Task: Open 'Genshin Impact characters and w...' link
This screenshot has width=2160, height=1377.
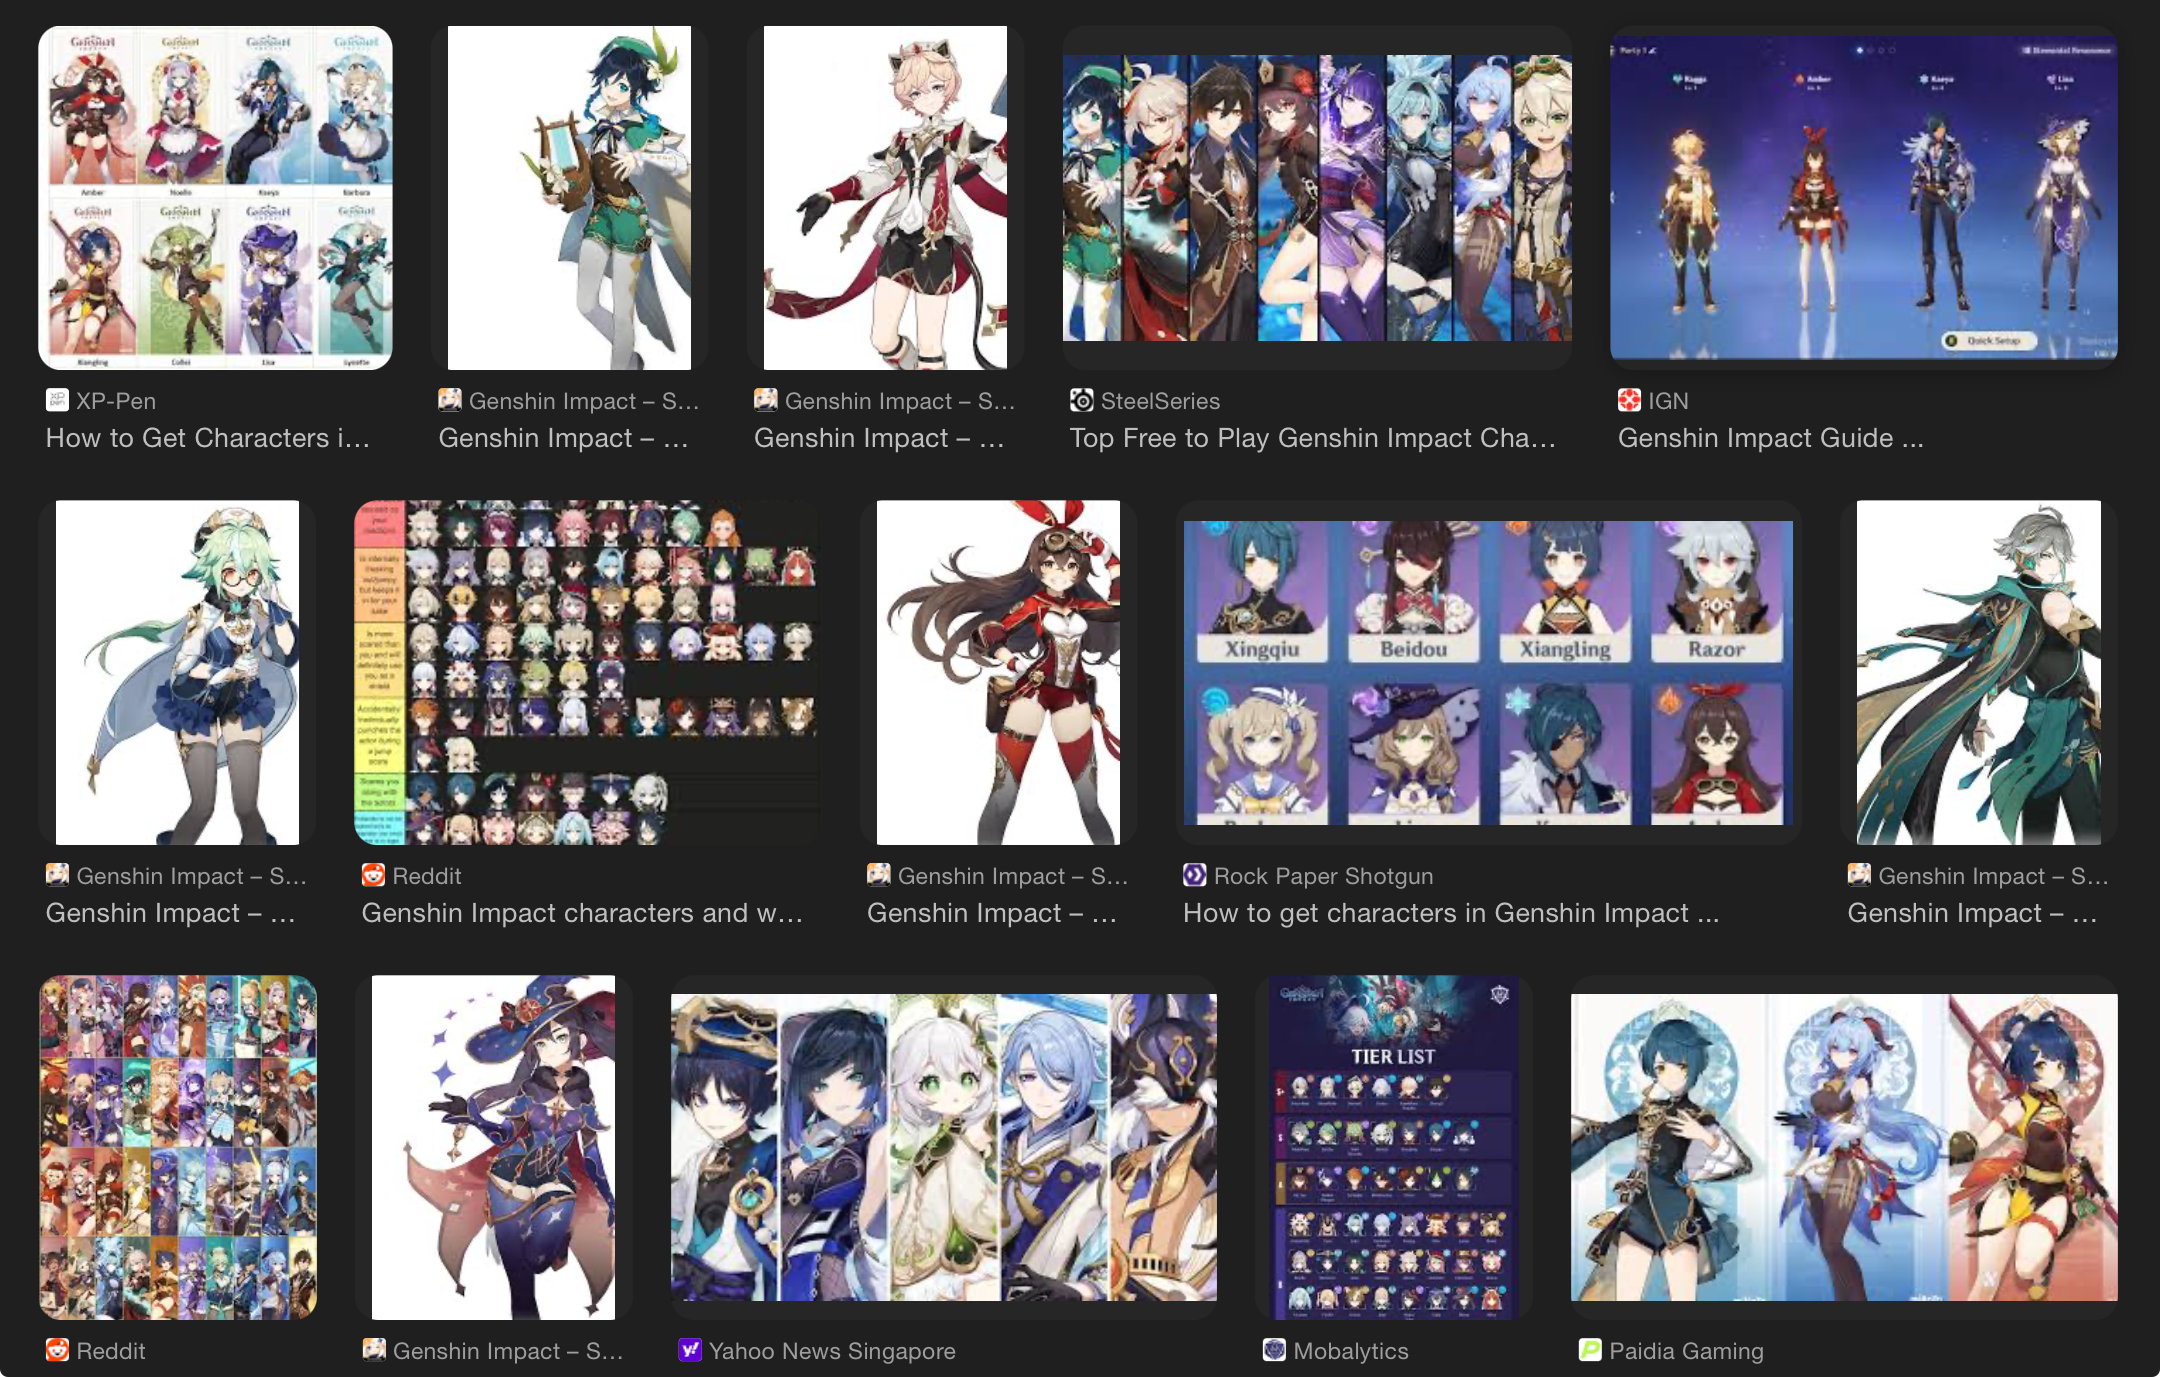Action: (x=582, y=913)
